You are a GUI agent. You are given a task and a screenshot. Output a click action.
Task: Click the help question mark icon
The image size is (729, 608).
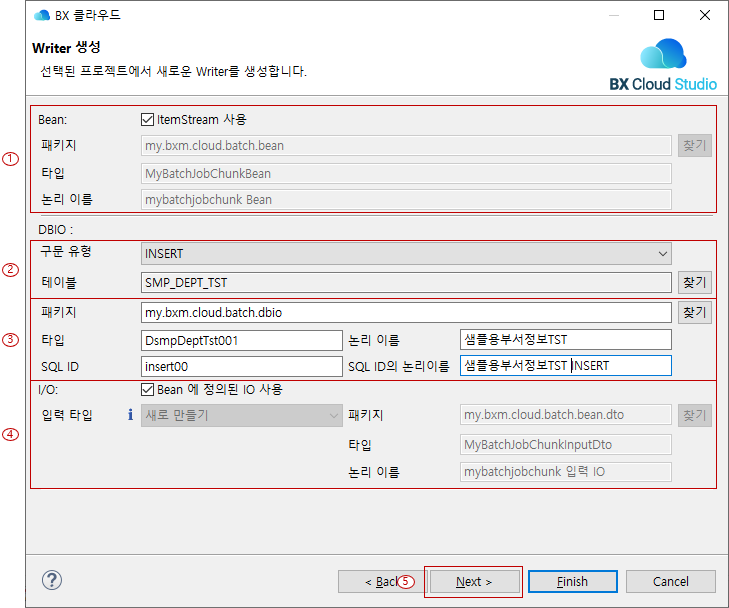[53, 581]
